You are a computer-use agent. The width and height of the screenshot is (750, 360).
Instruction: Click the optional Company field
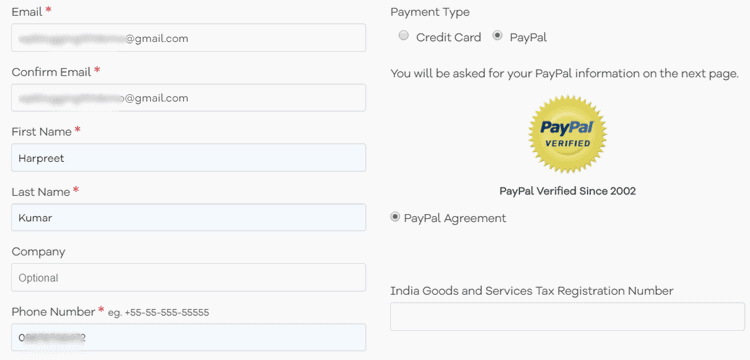coord(188,277)
